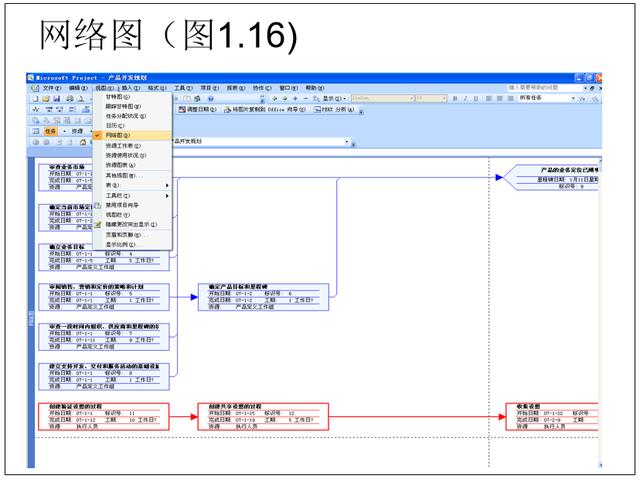Click the New blank project icon
Screen dimensions: 640x479
tap(35, 99)
